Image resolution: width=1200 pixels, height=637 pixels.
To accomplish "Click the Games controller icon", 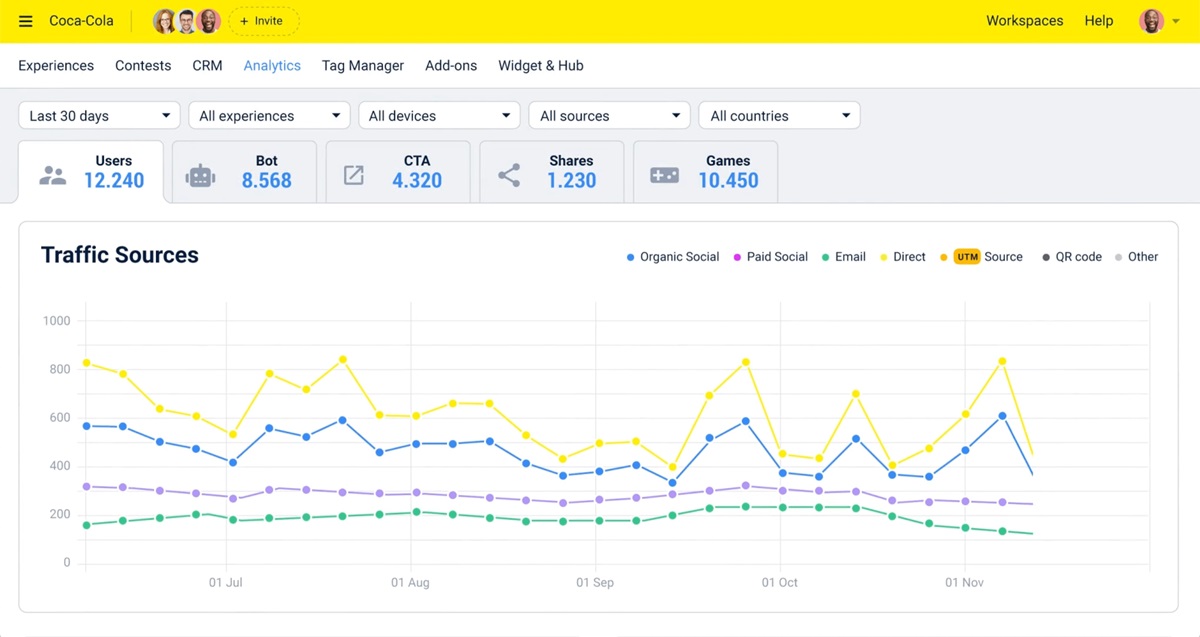I will 664,175.
